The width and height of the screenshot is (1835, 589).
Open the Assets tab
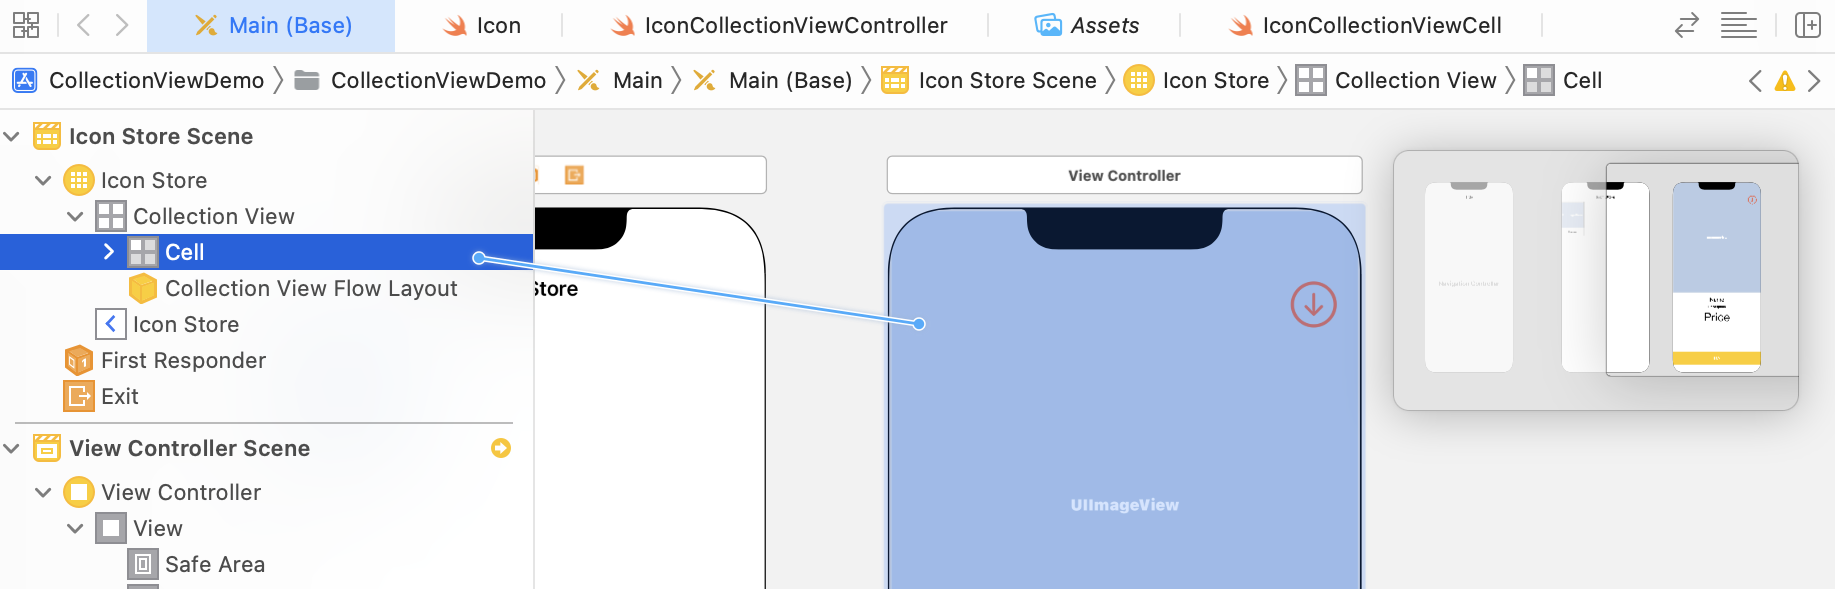point(1087,25)
